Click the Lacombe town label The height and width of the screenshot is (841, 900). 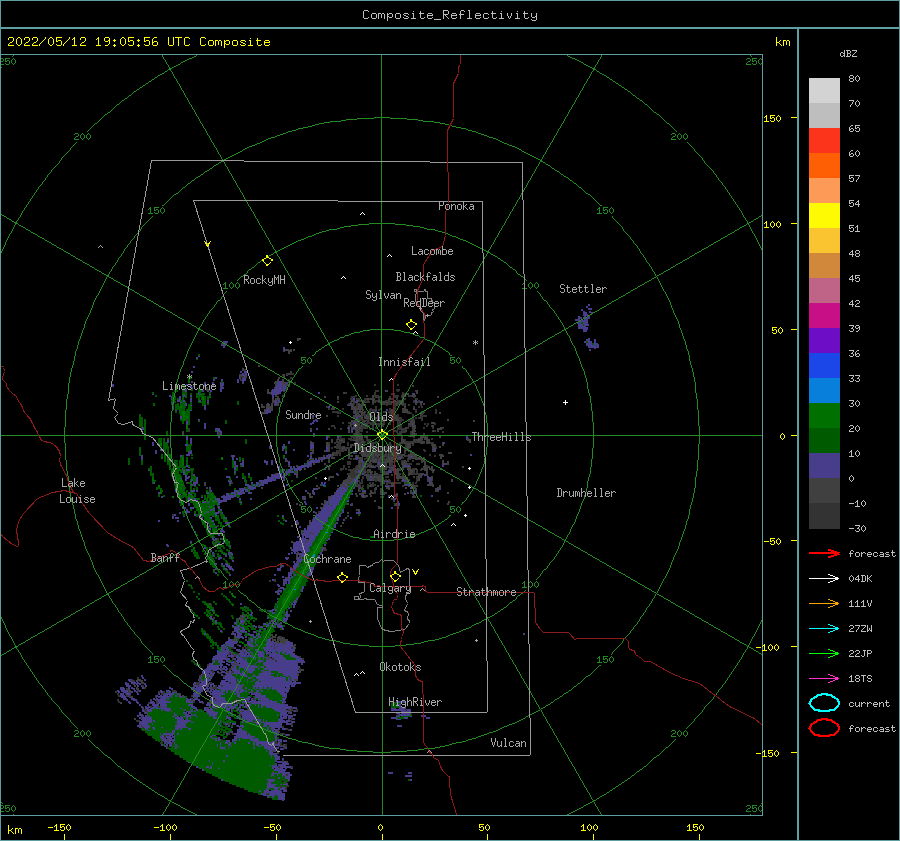point(432,251)
